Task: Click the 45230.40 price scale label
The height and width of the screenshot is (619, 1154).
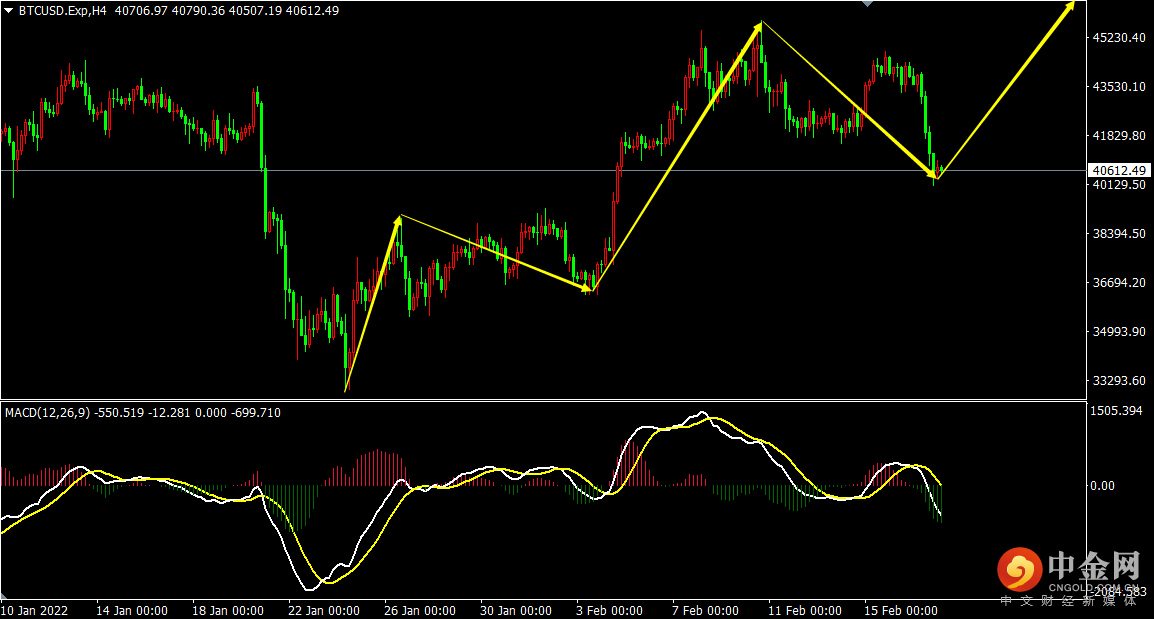Action: (1119, 38)
